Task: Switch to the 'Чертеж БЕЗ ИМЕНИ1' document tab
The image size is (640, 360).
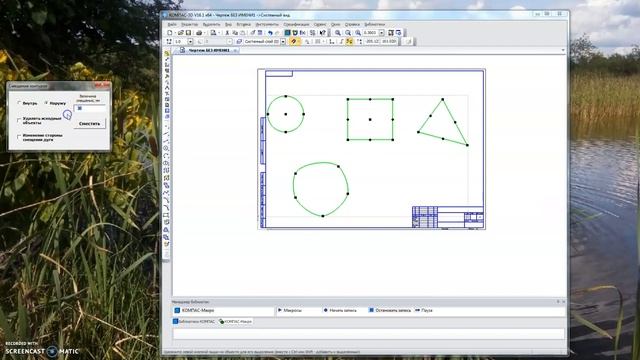Action: pyautogui.click(x=208, y=50)
